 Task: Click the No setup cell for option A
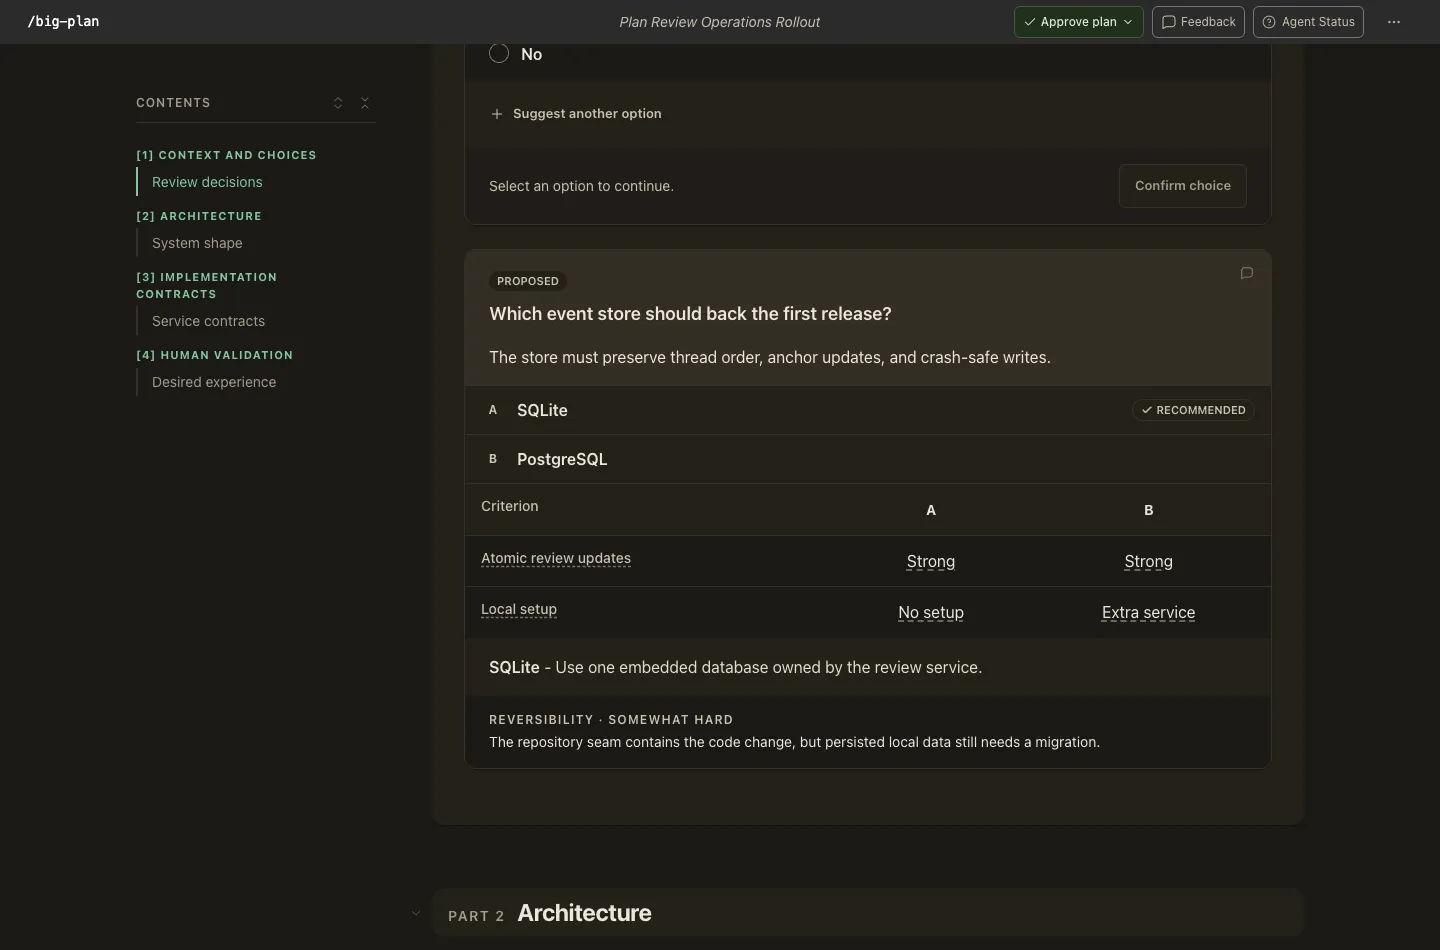coord(931,613)
